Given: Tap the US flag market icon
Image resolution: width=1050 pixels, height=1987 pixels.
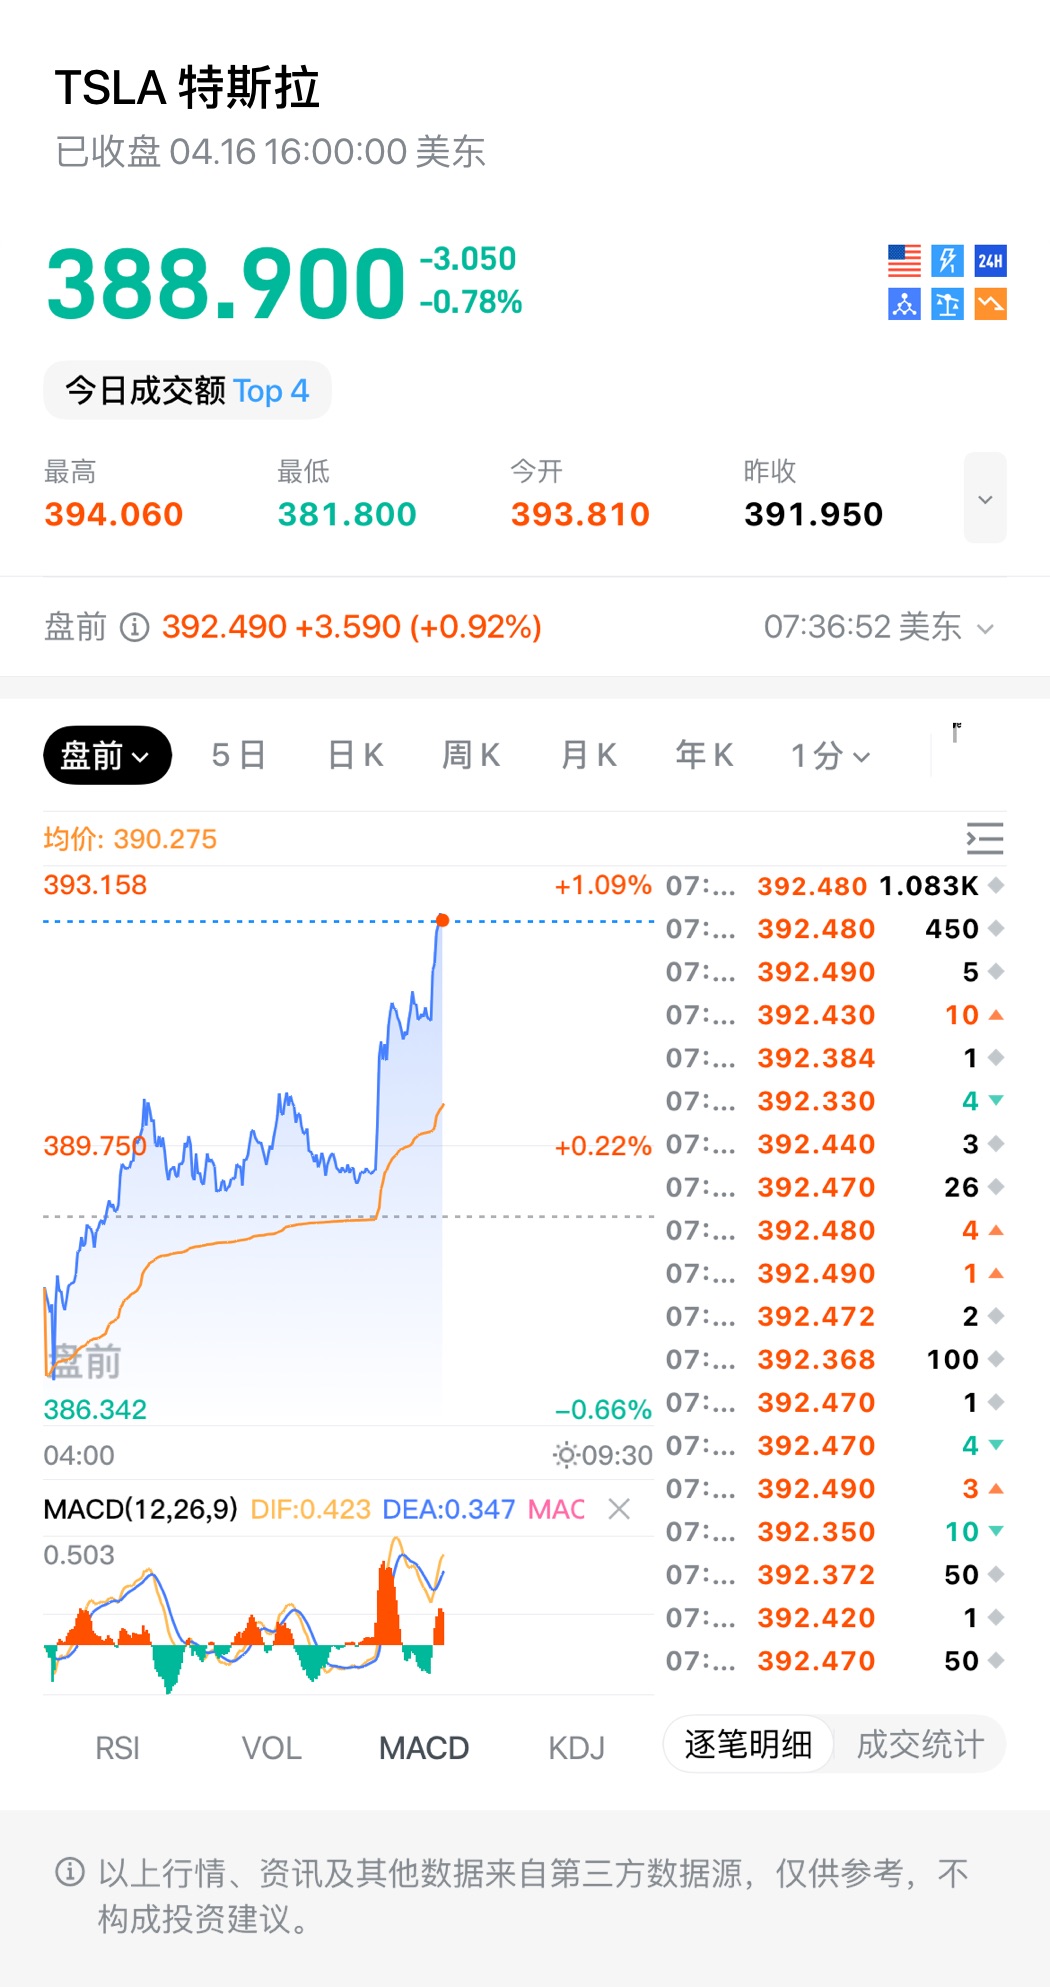Looking at the screenshot, I should [904, 261].
